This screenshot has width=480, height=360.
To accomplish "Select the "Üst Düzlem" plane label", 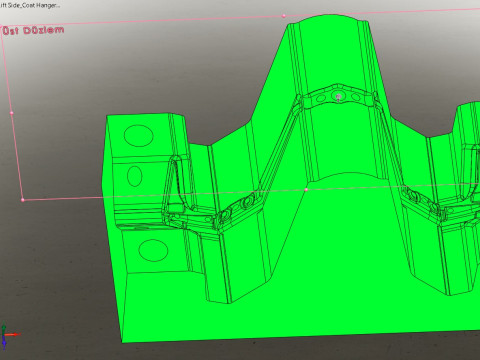I will click(x=33, y=31).
